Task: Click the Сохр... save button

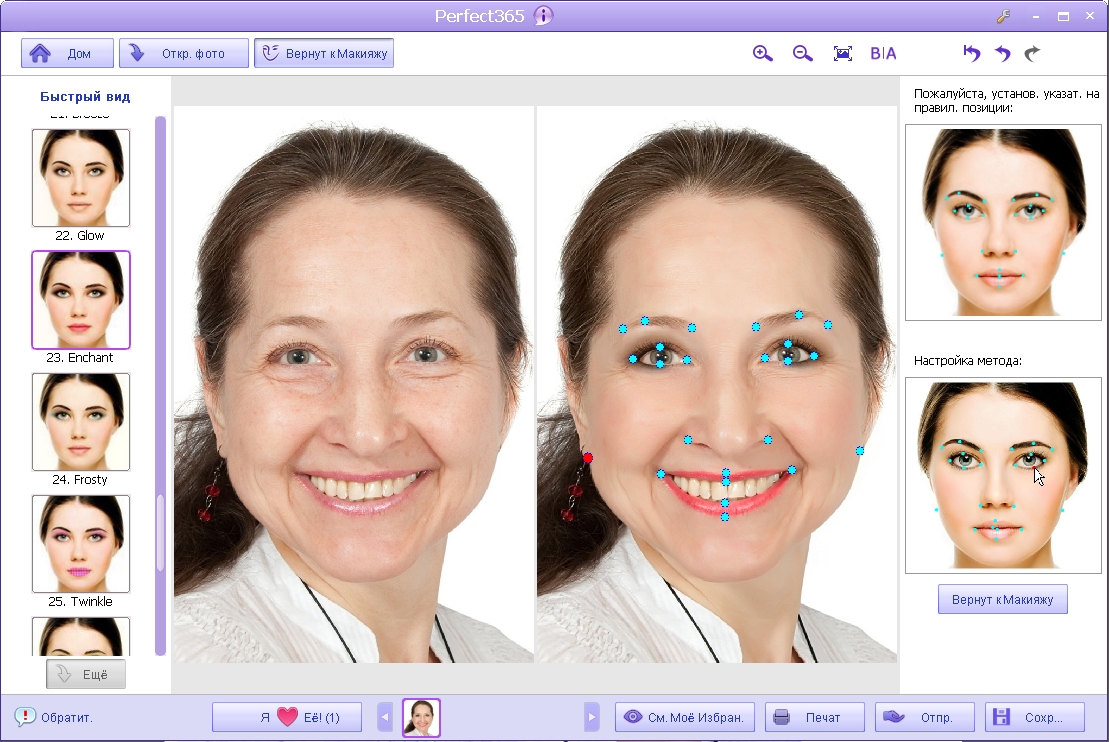Action: pyautogui.click(x=1035, y=717)
